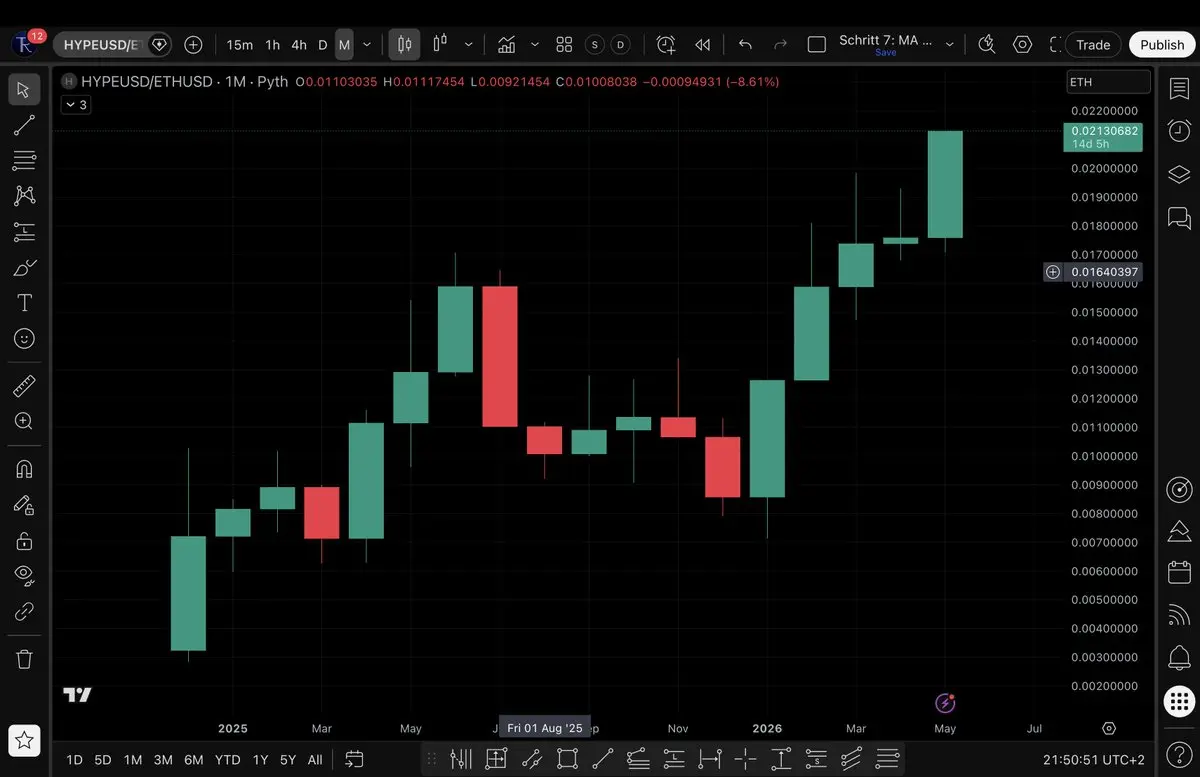Switch to the D daily timeframe
1200x777 pixels.
click(322, 44)
